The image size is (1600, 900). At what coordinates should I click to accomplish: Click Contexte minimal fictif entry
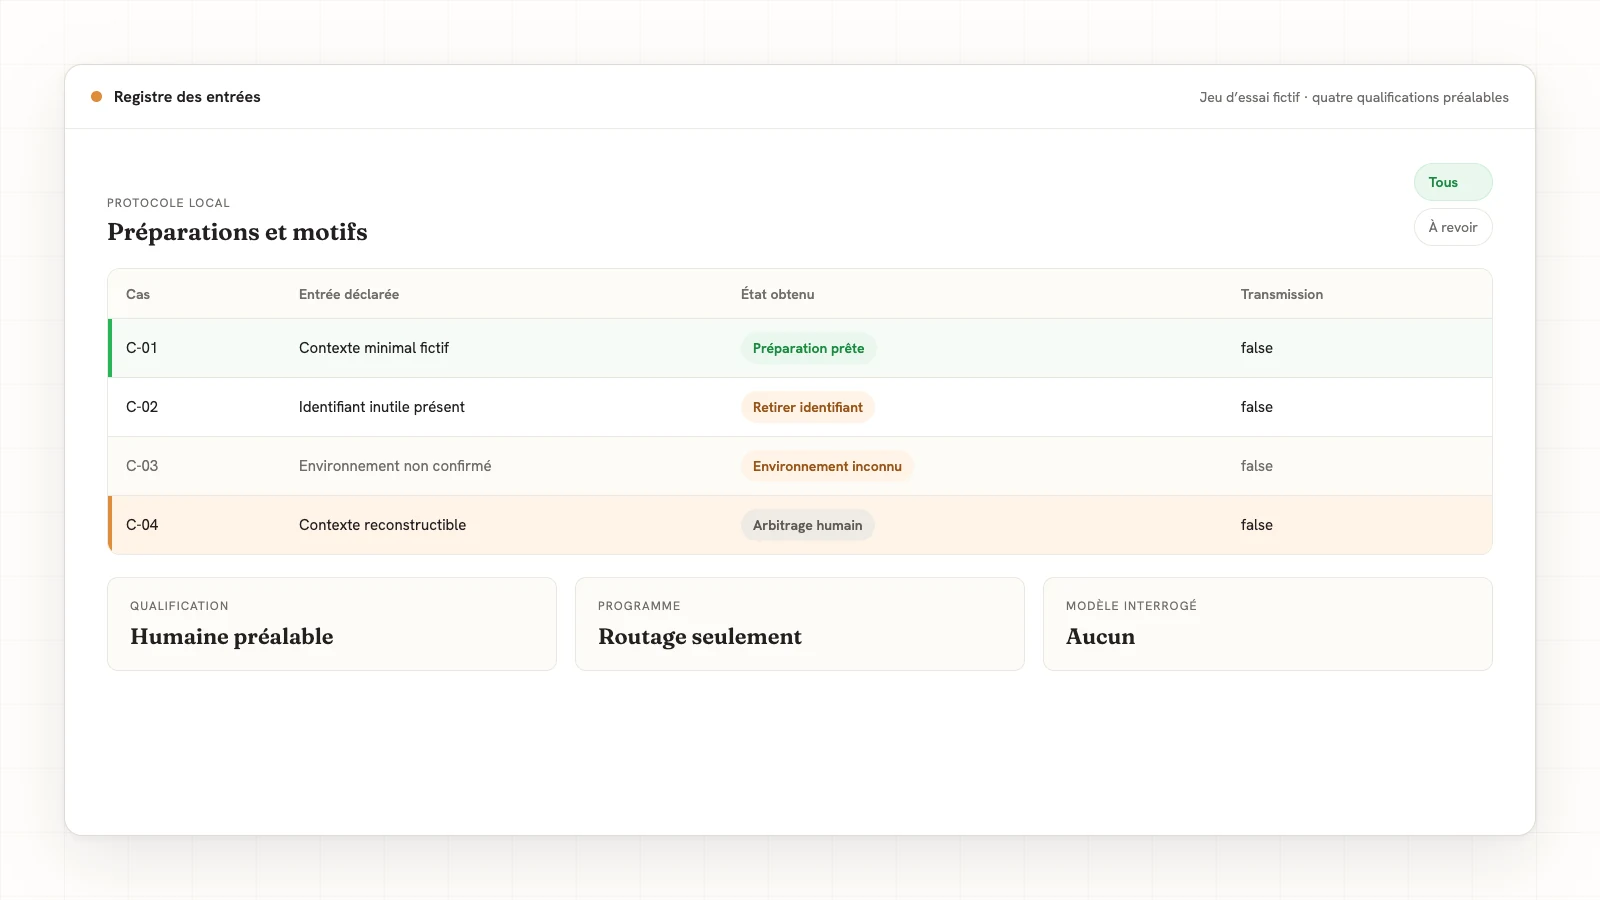click(374, 348)
